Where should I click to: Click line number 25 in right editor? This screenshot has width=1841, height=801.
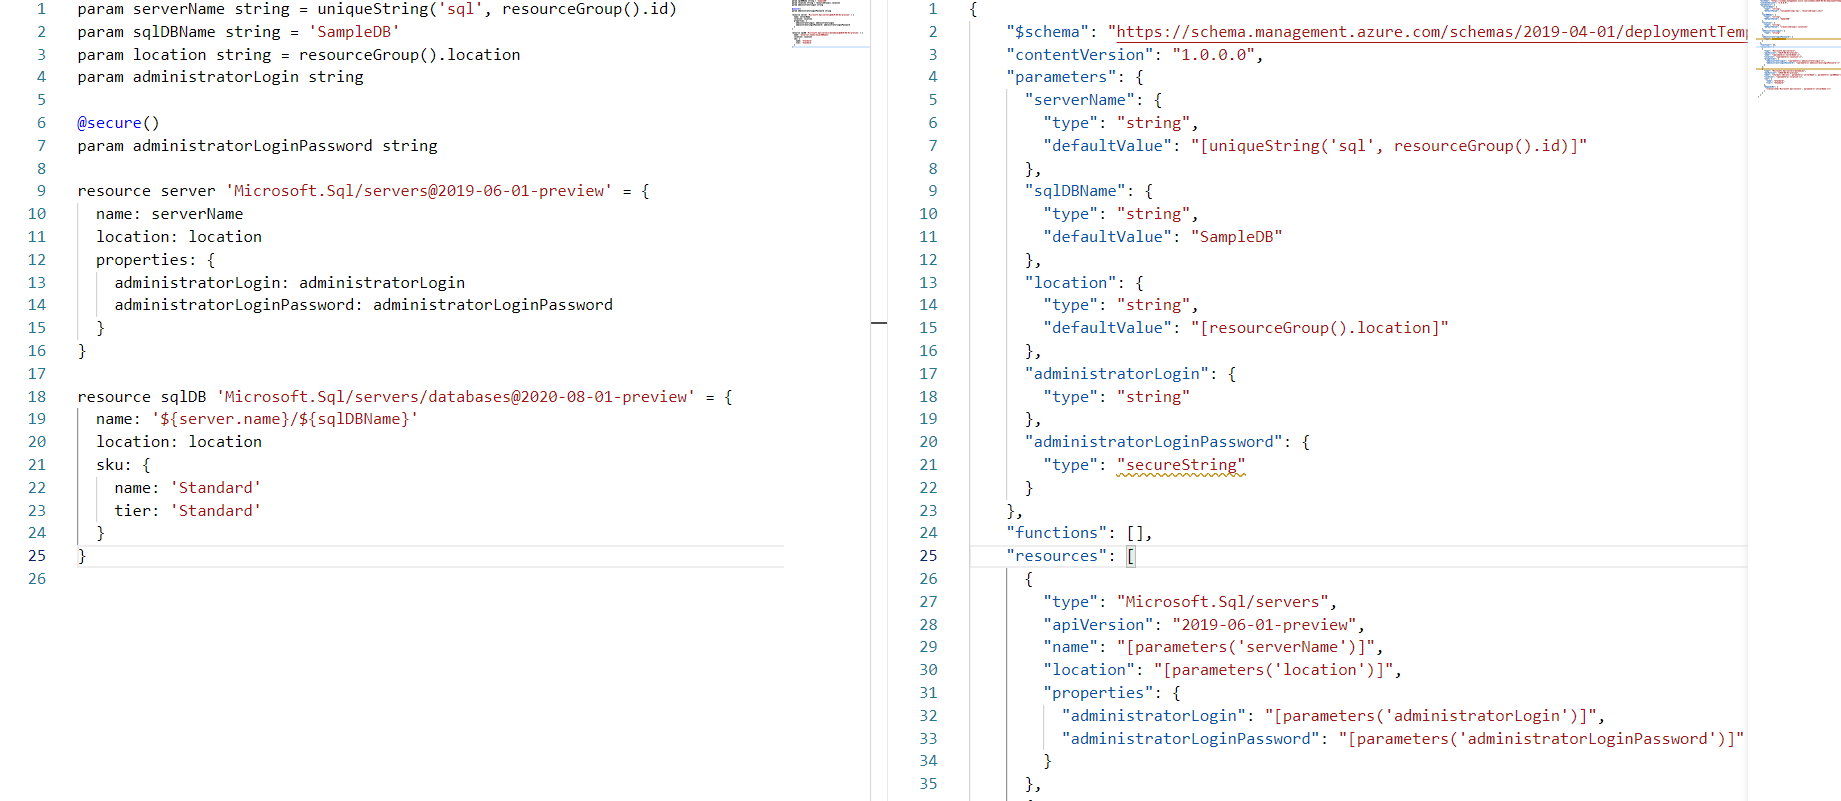point(928,556)
